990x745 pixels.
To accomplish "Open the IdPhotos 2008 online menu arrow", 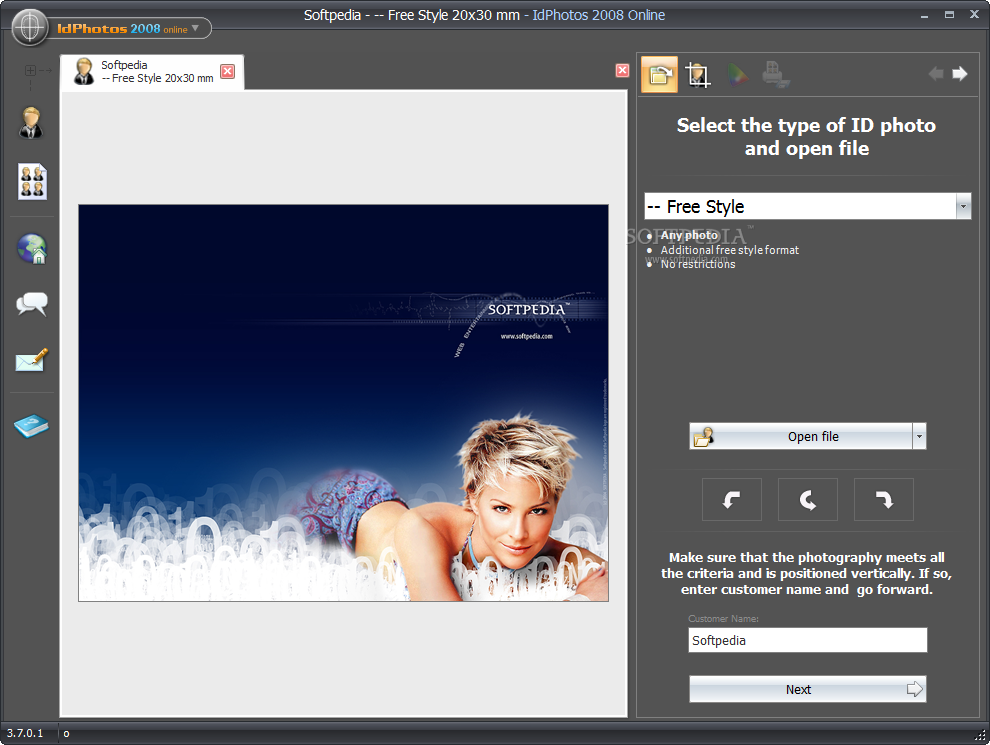I will coord(196,28).
